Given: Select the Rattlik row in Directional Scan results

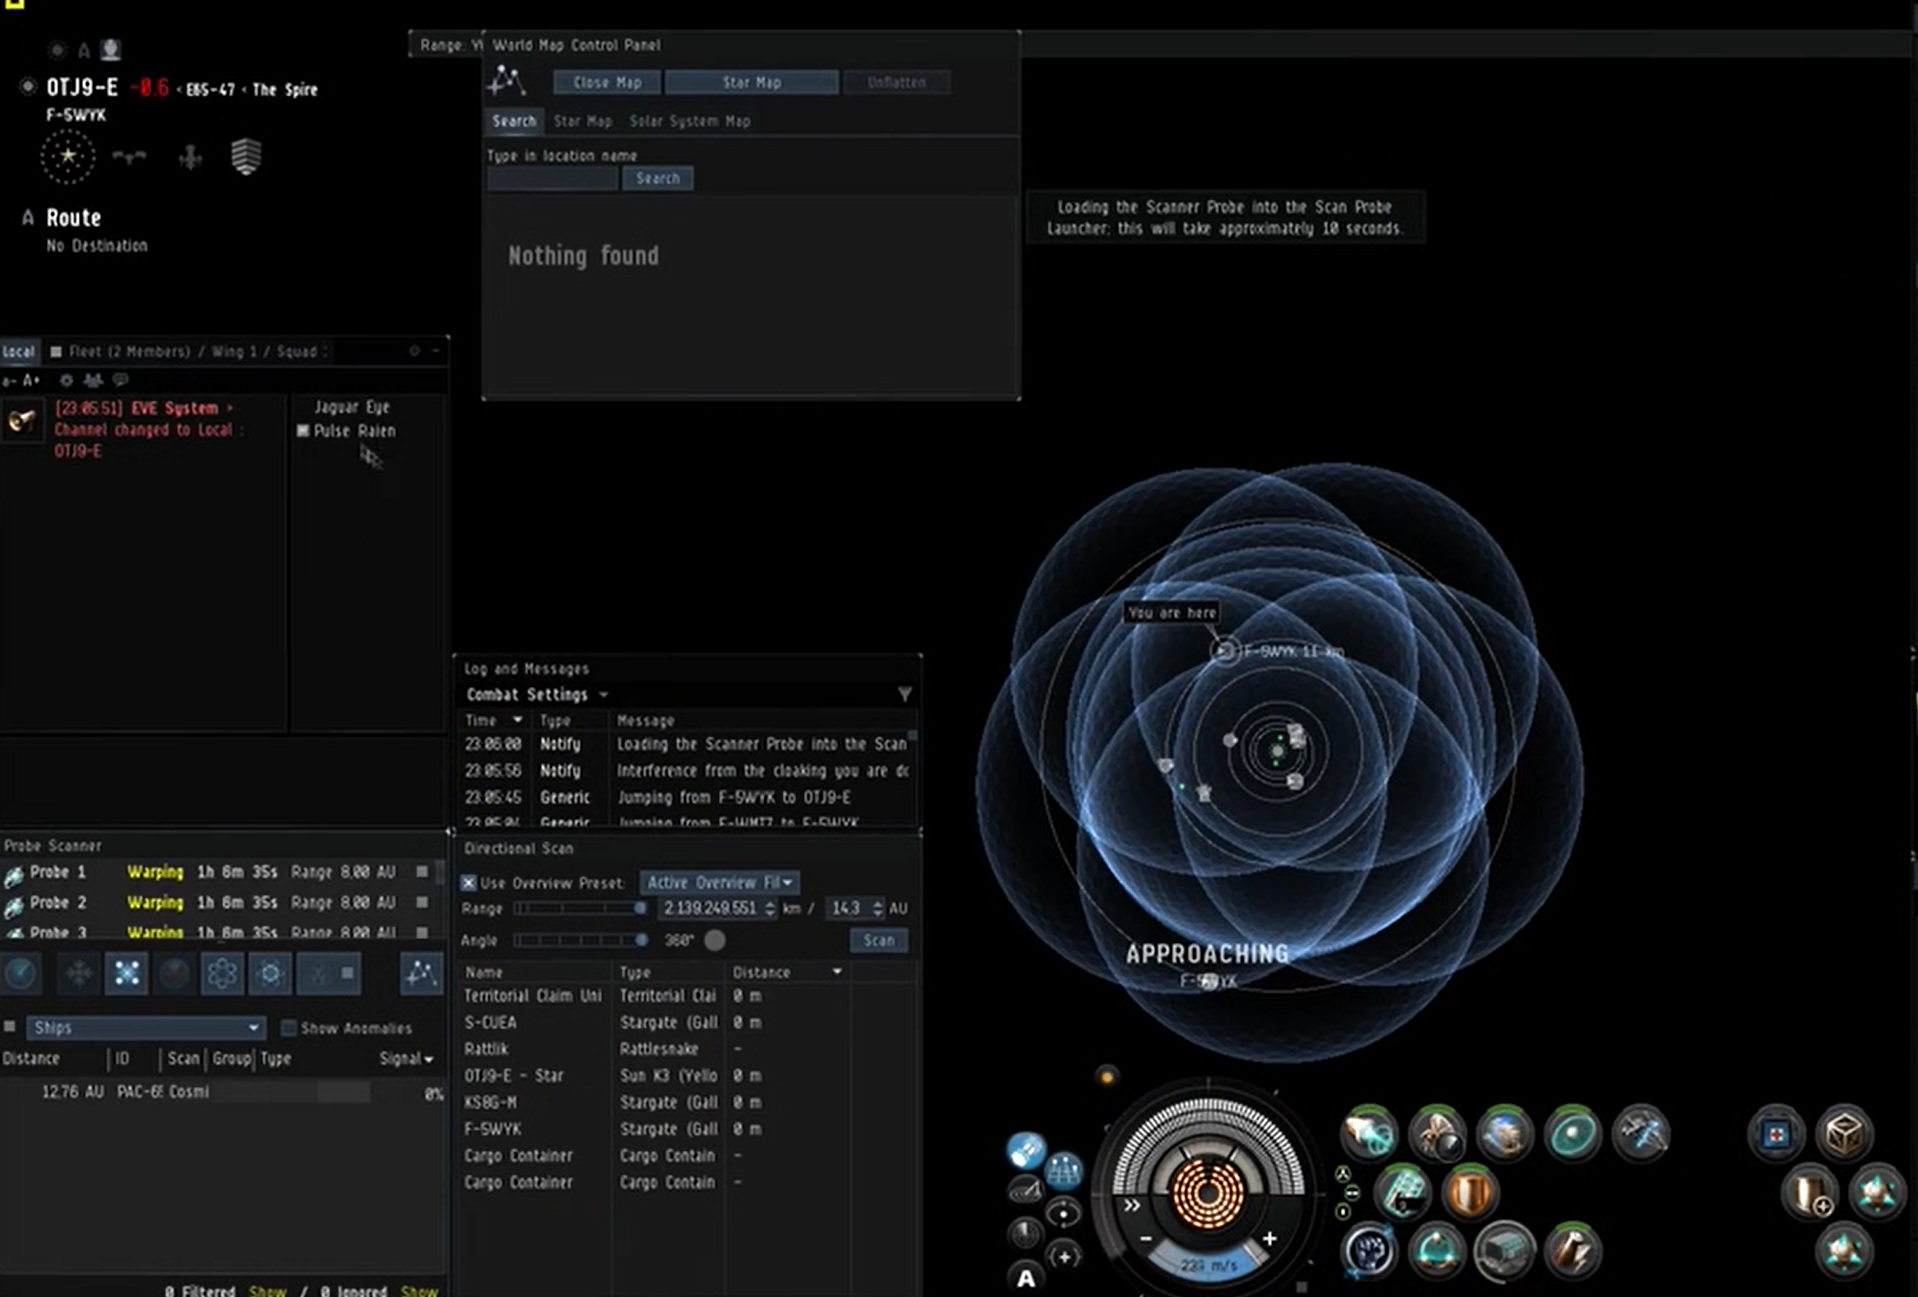Looking at the screenshot, I should (x=688, y=1049).
